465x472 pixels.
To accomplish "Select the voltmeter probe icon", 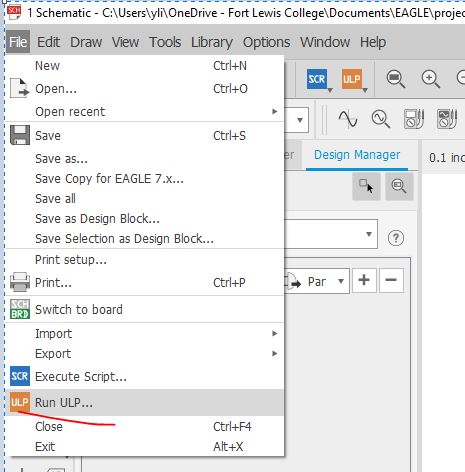I will [x=414, y=119].
